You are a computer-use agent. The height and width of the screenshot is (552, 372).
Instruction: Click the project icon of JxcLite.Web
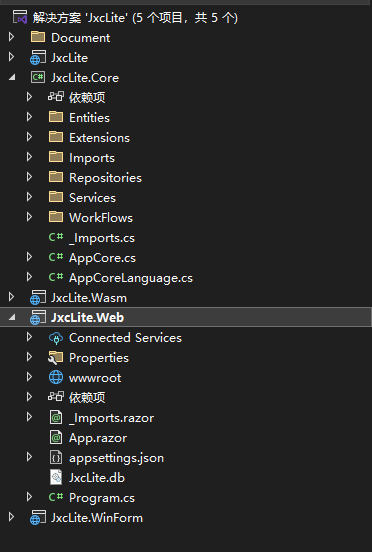click(38, 318)
